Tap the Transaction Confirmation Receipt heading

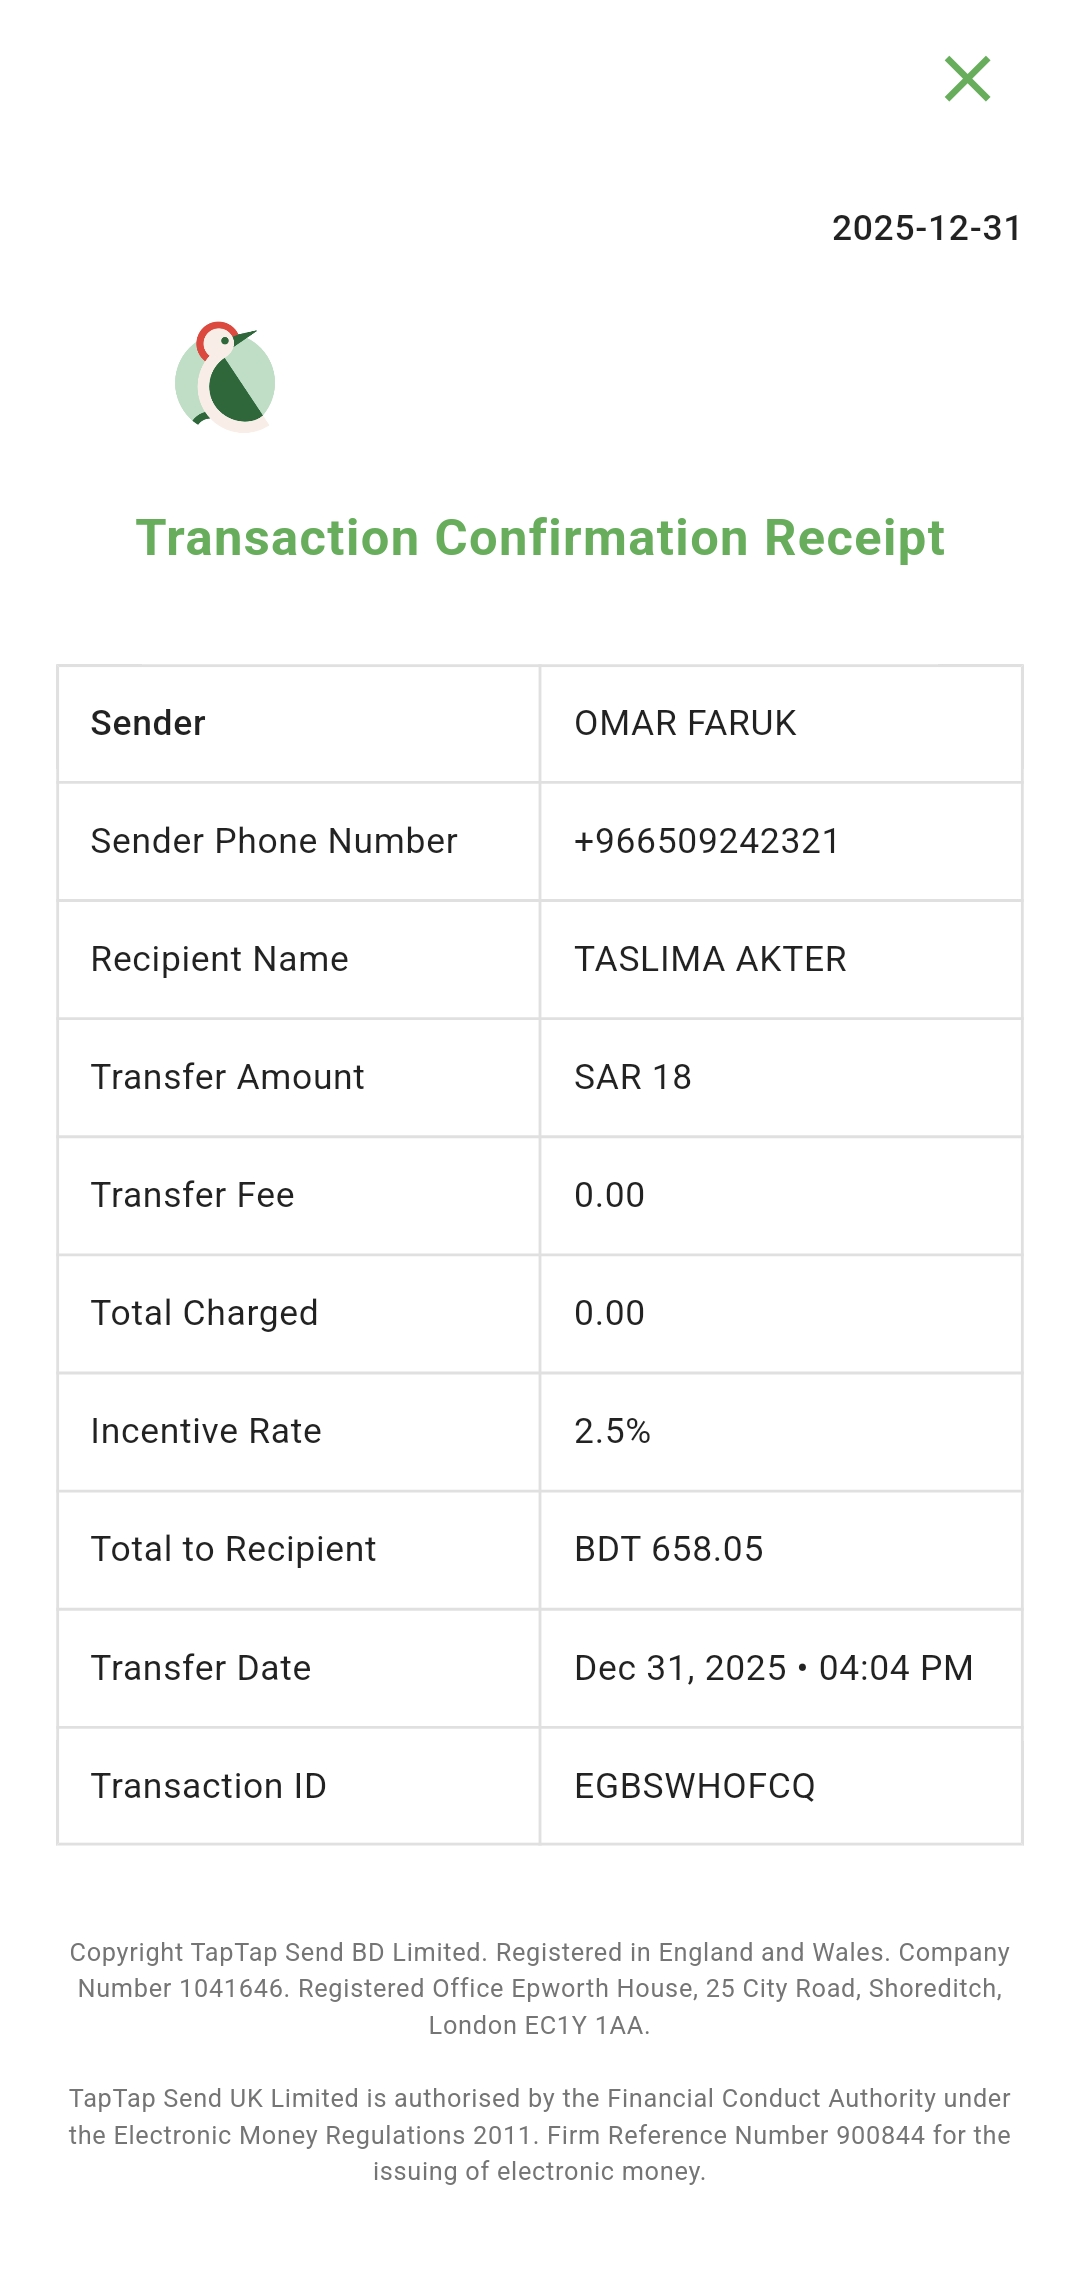coord(540,538)
